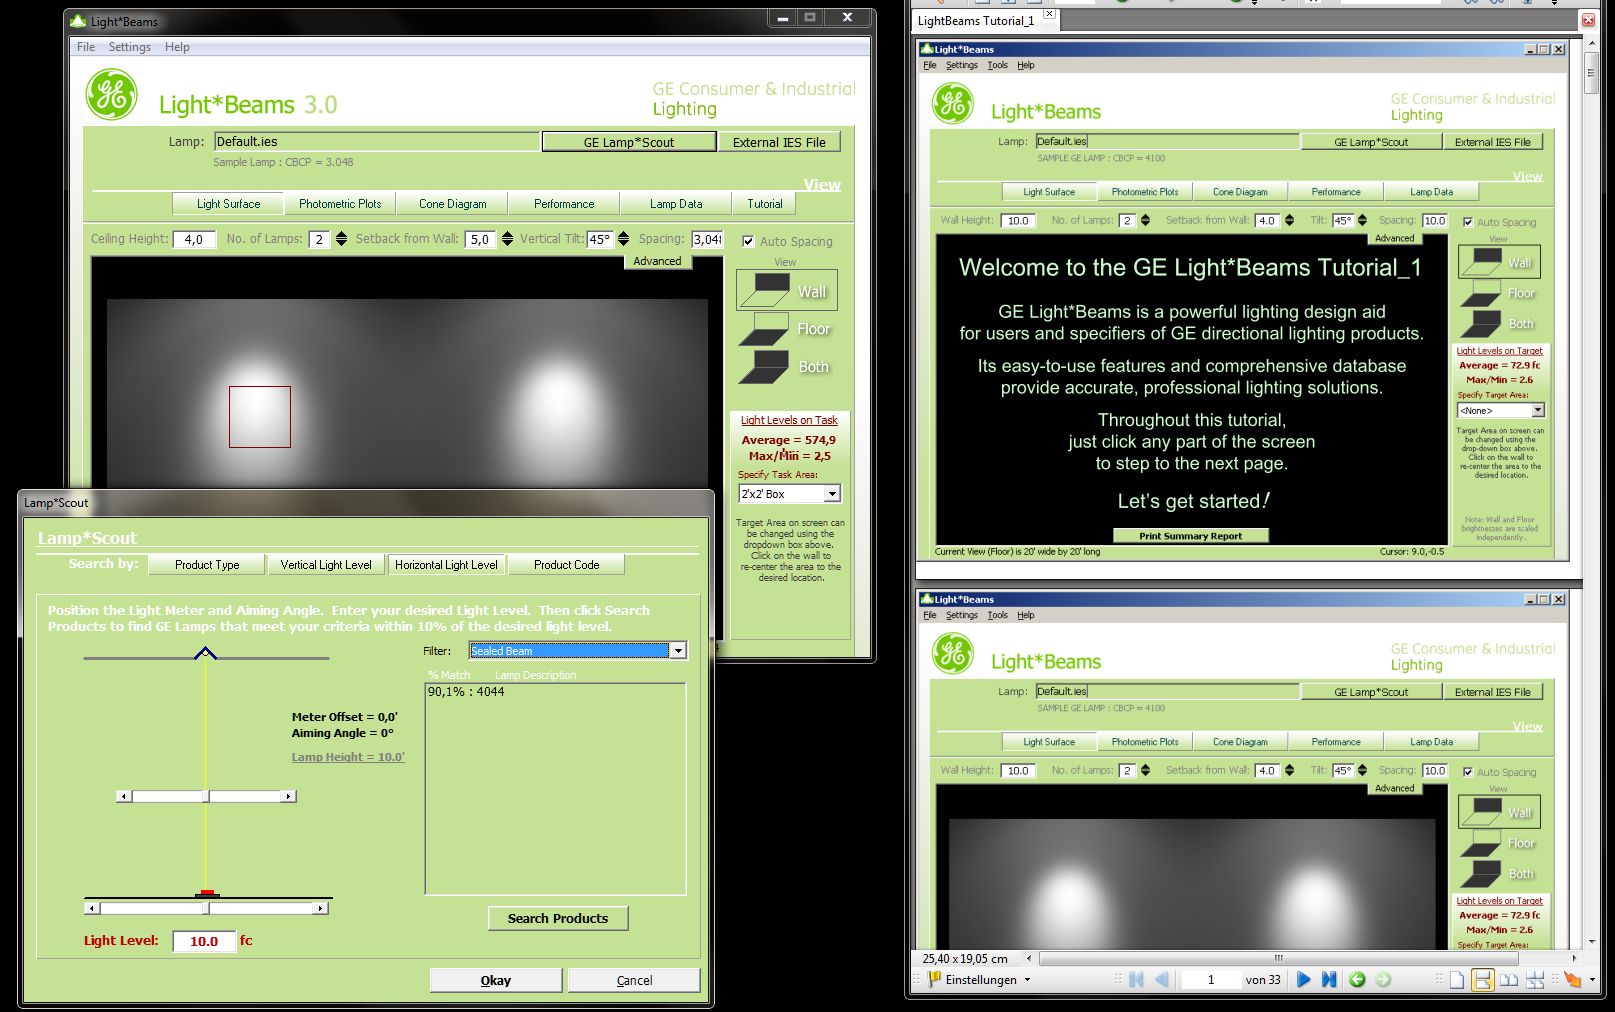This screenshot has height=1012, width=1615.
Task: Switch to single page layout view
Action: [x=1457, y=980]
